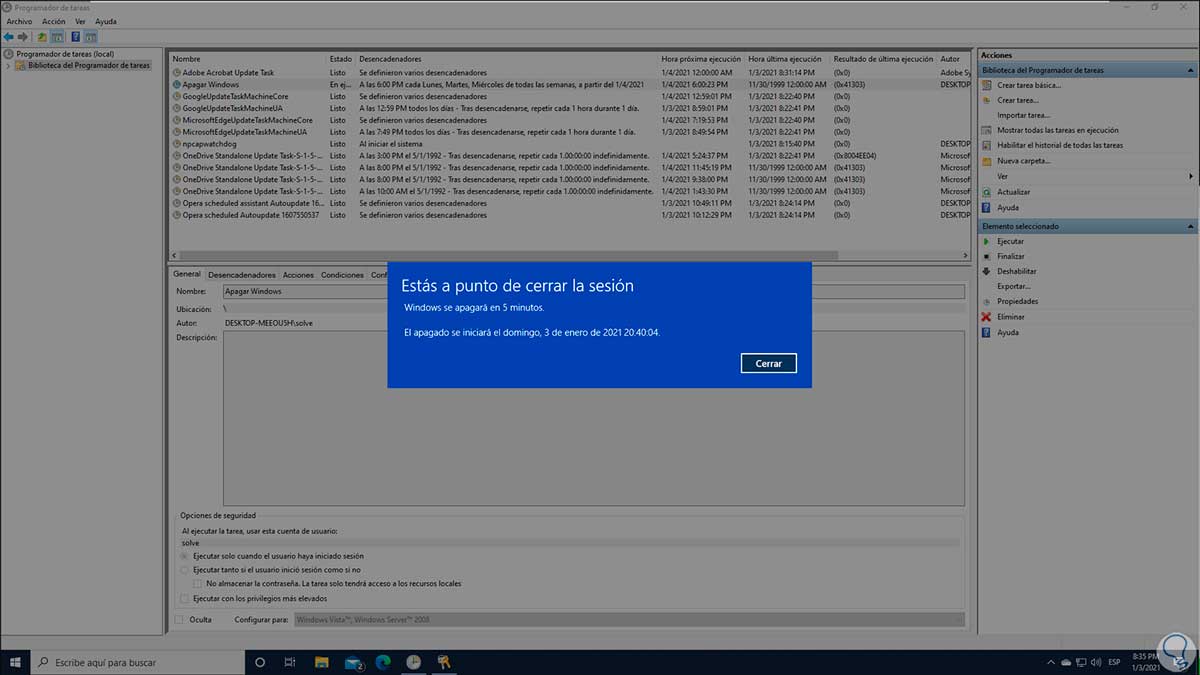This screenshot has height=675, width=1200.
Task: Select the Opera scheduled Autoupdate 1607550537 row
Action: (x=571, y=215)
